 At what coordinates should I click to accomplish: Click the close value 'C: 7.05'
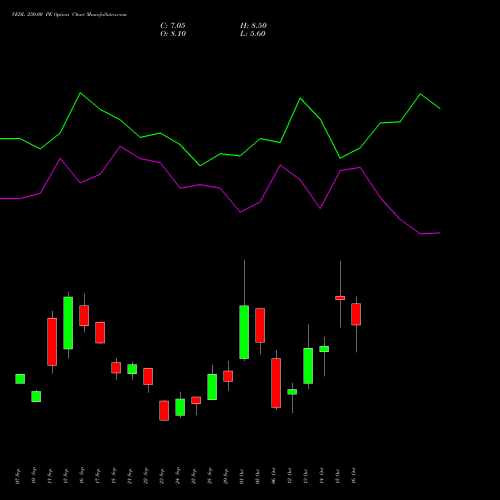point(173,26)
